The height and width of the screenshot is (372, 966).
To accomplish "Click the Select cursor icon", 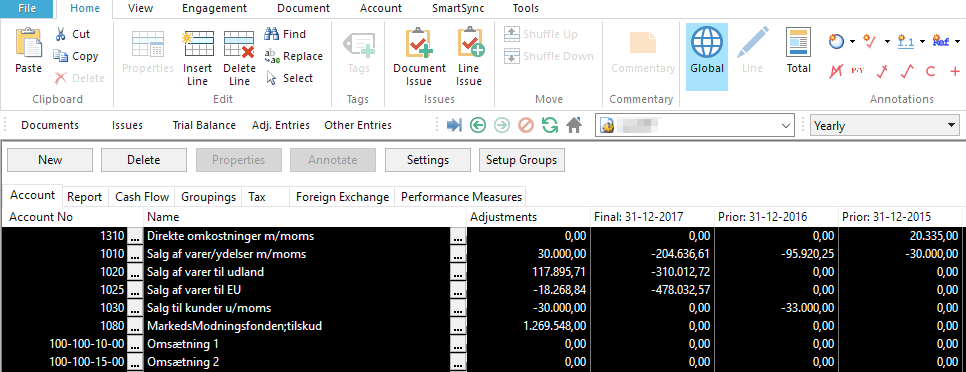I will click(x=272, y=78).
